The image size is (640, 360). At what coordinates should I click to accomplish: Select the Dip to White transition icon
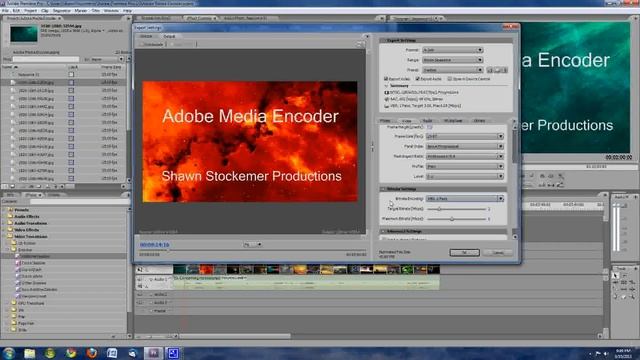click(x=18, y=276)
